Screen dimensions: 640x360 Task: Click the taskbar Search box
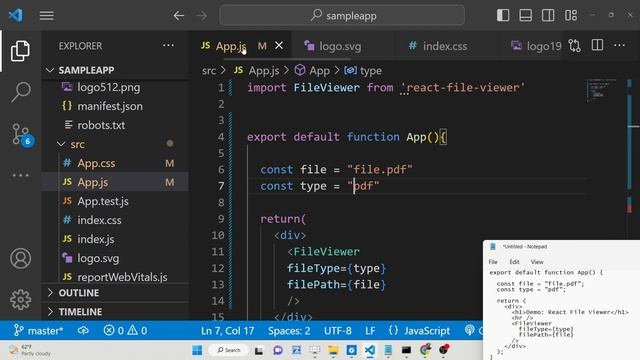(x=228, y=350)
